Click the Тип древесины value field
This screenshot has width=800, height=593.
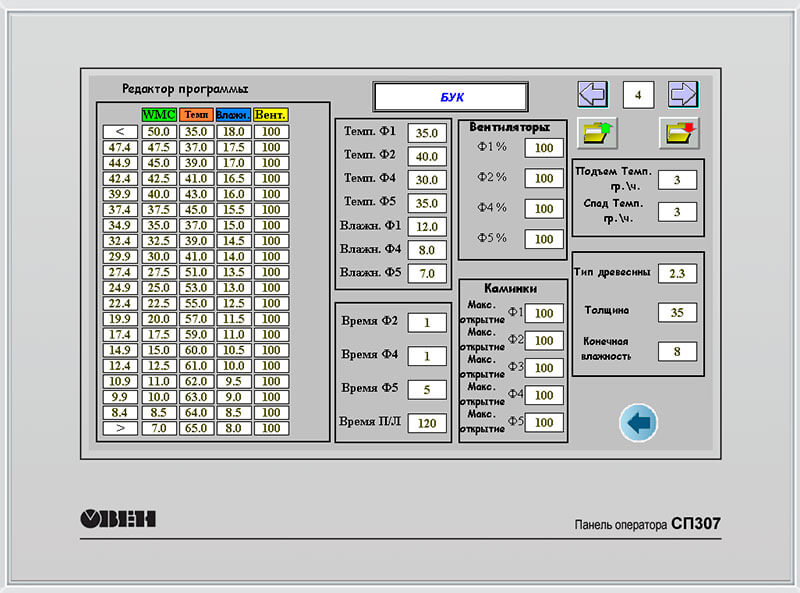677,273
